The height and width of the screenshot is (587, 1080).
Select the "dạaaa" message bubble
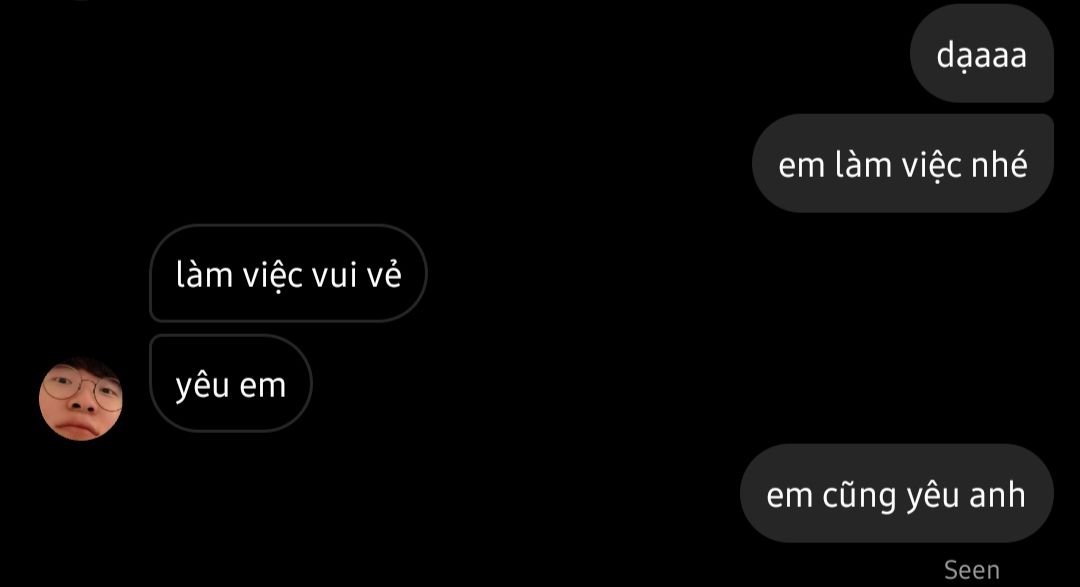pyautogui.click(x=982, y=53)
